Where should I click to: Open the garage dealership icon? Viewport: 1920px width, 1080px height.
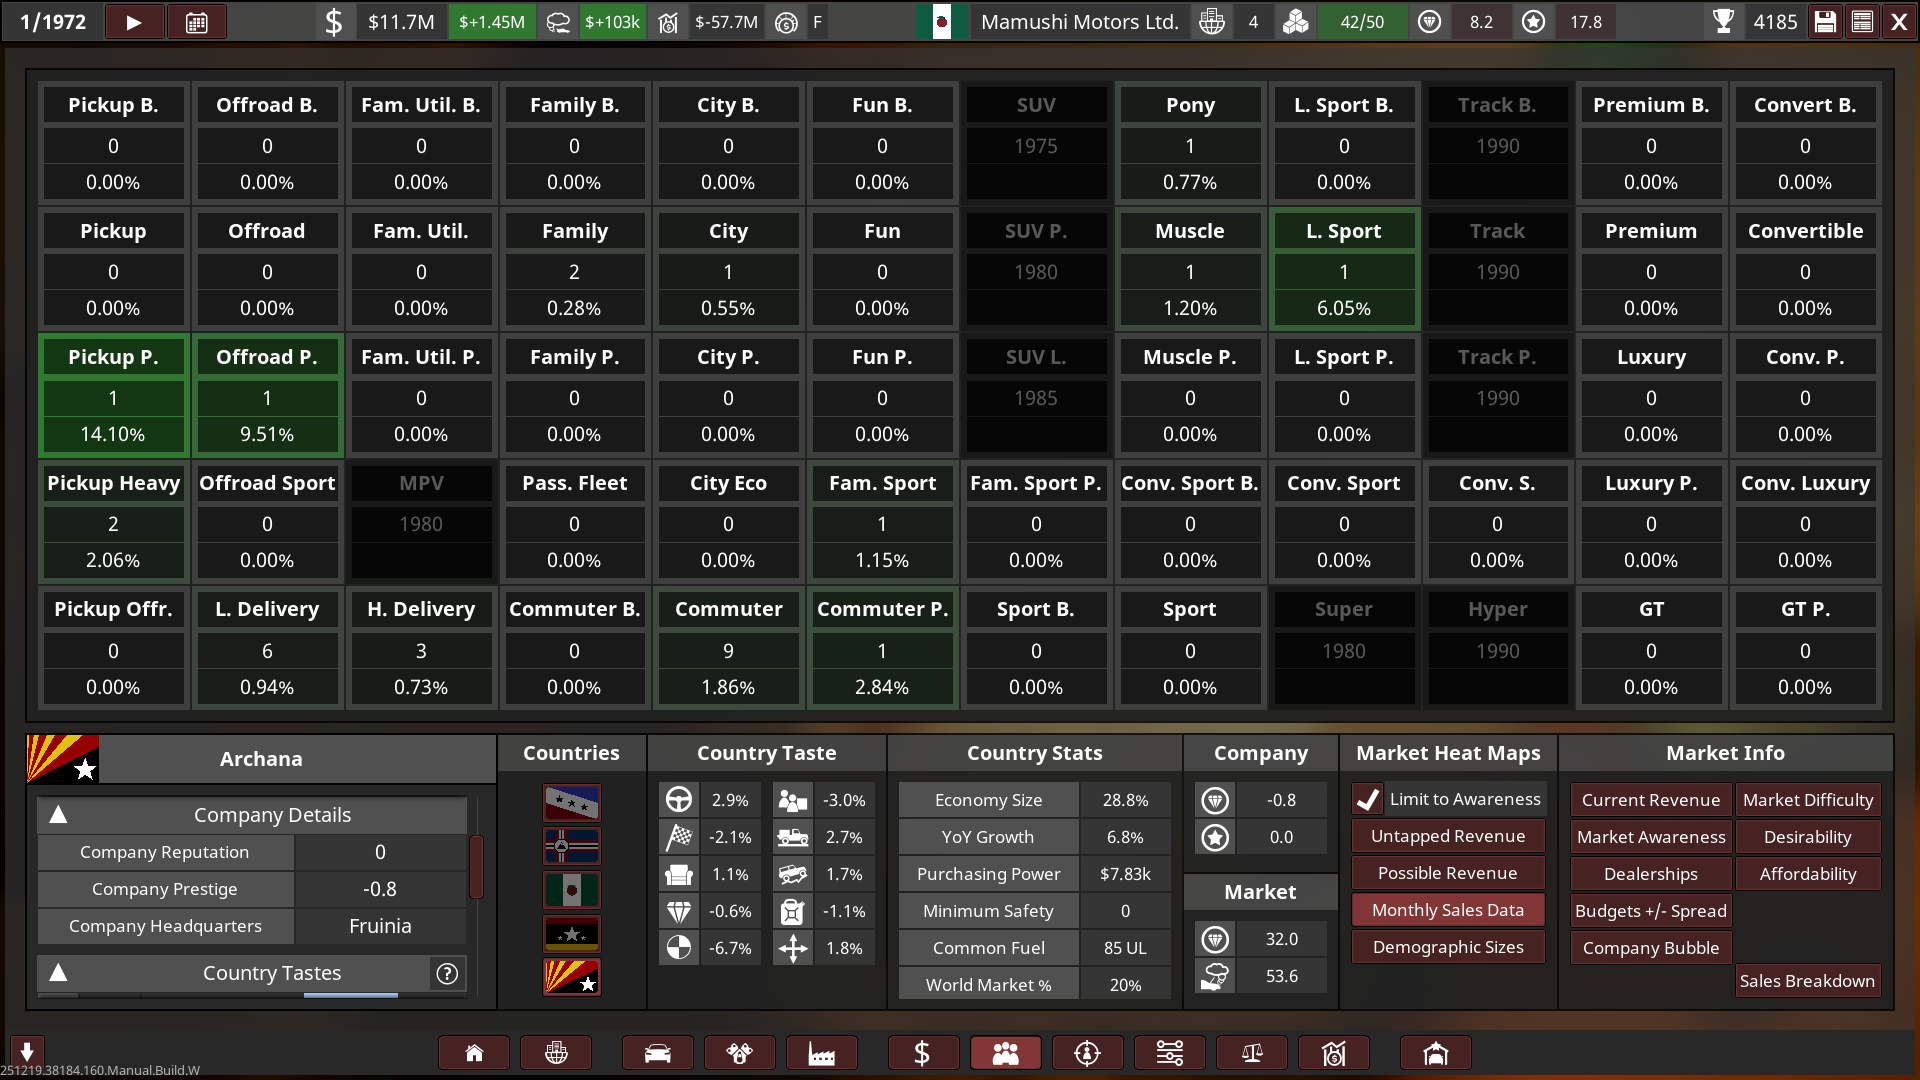1435,1053
